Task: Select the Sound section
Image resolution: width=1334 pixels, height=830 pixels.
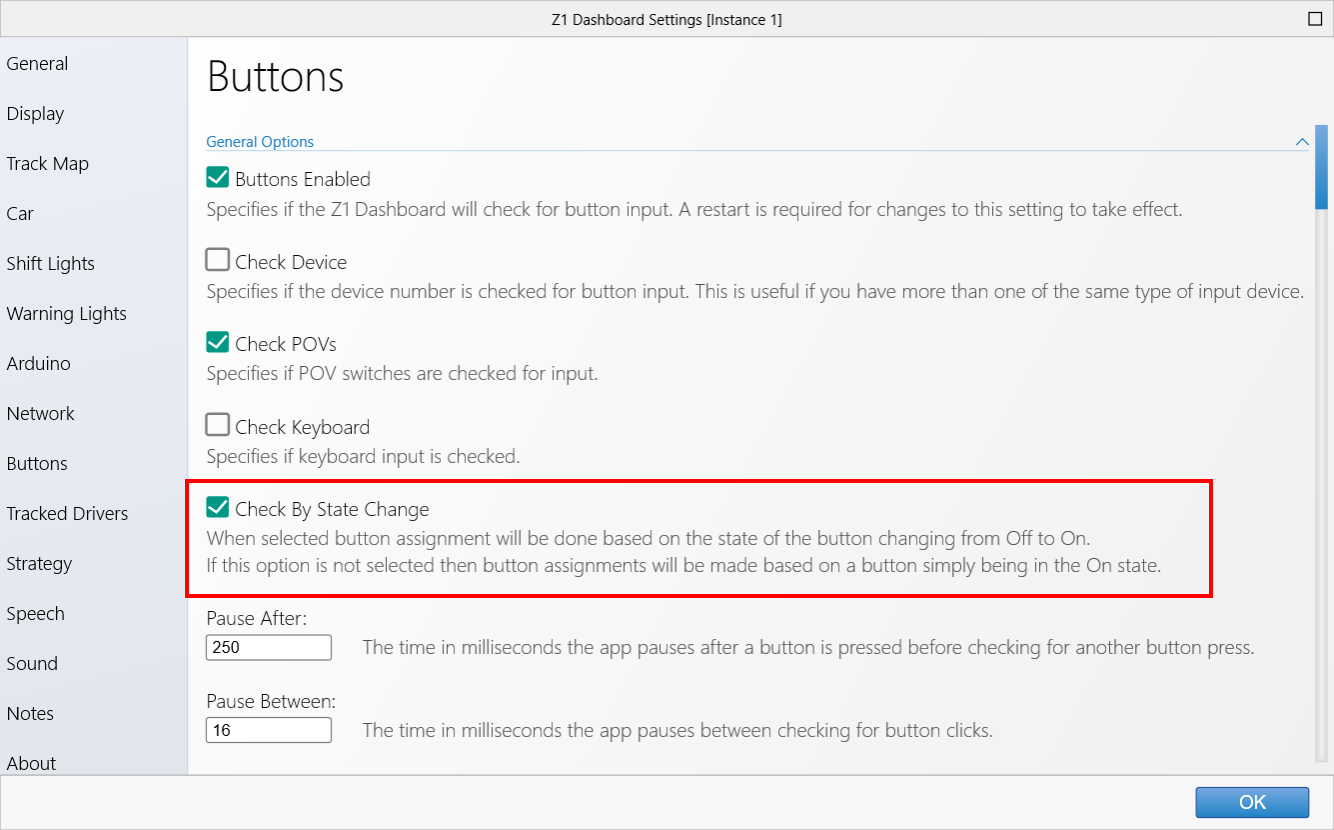Action: 32,664
